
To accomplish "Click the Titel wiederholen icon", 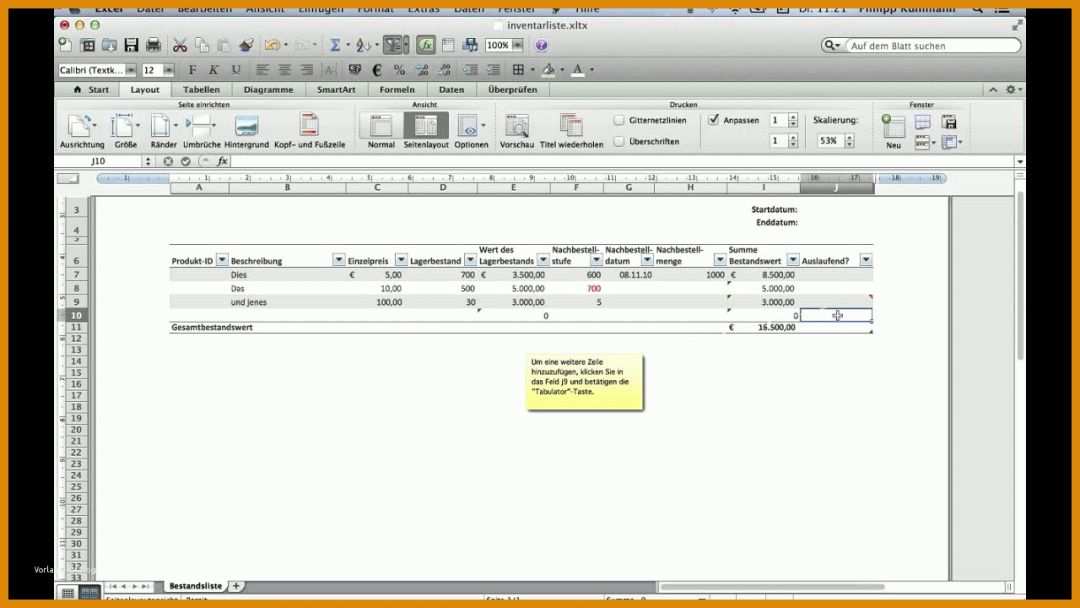I will click(570, 125).
